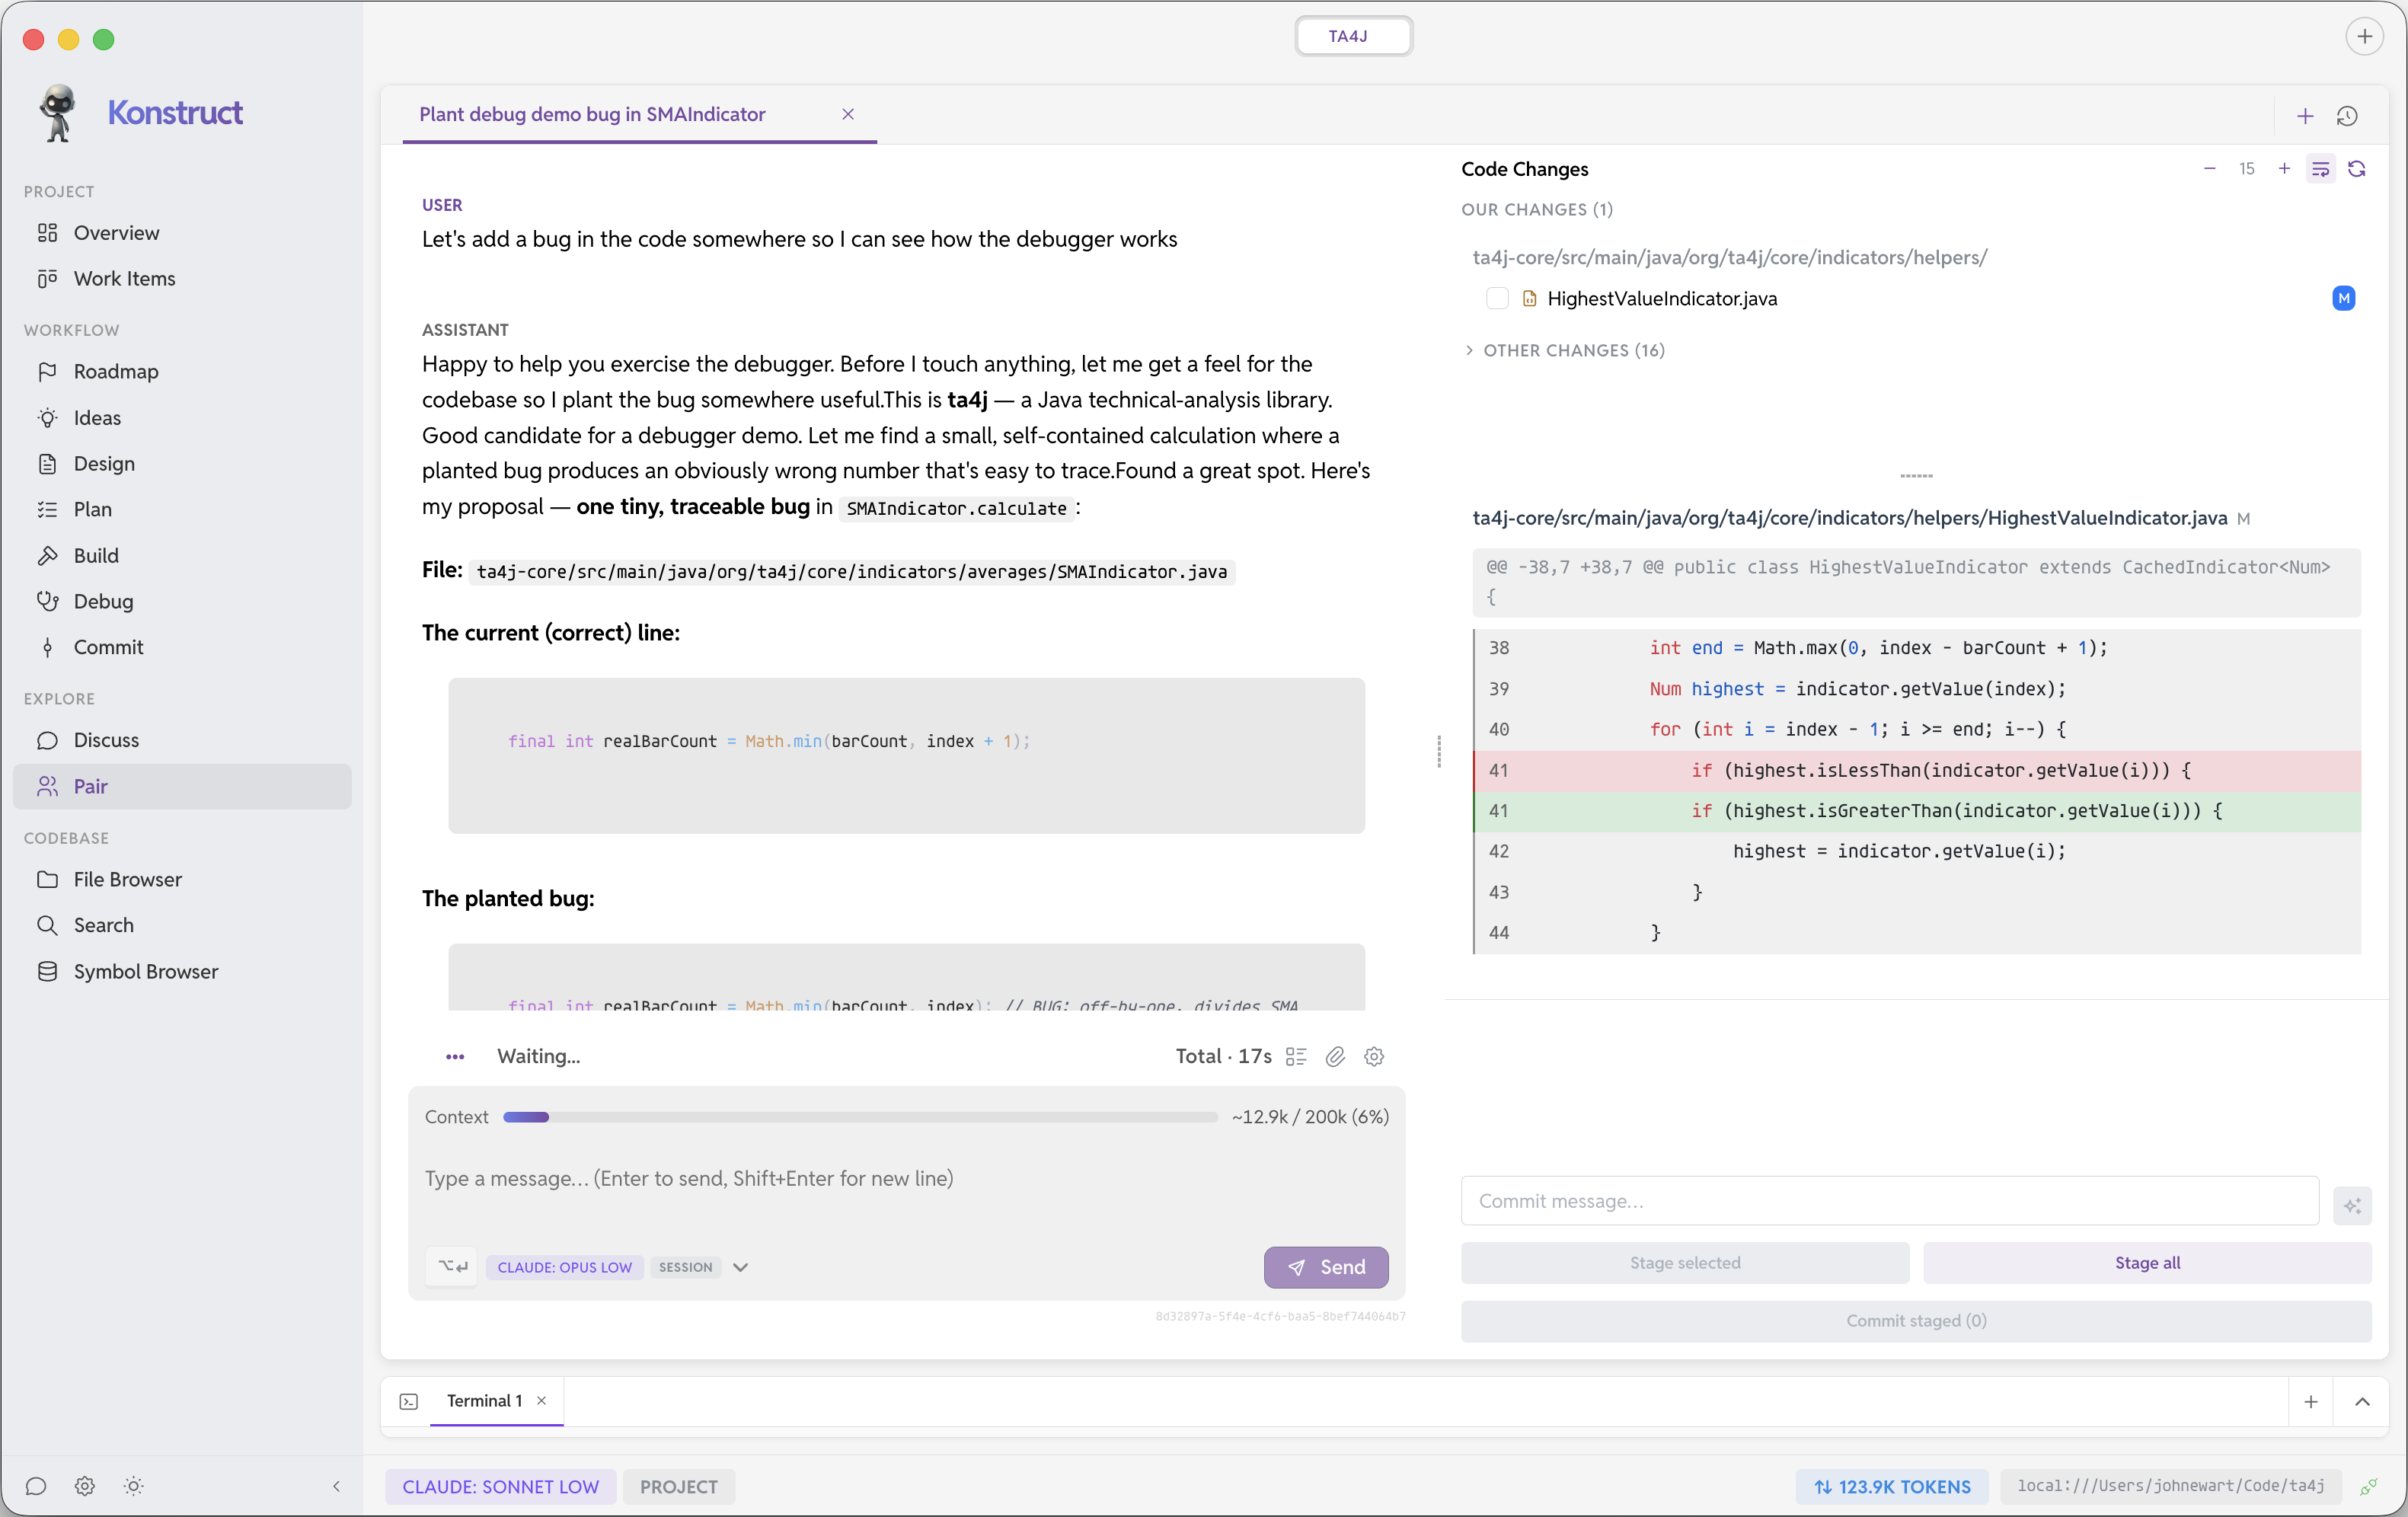Click the M modified badge for HighestValueIndicator
Screen dimensions: 2408x1517
click(x=2343, y=298)
